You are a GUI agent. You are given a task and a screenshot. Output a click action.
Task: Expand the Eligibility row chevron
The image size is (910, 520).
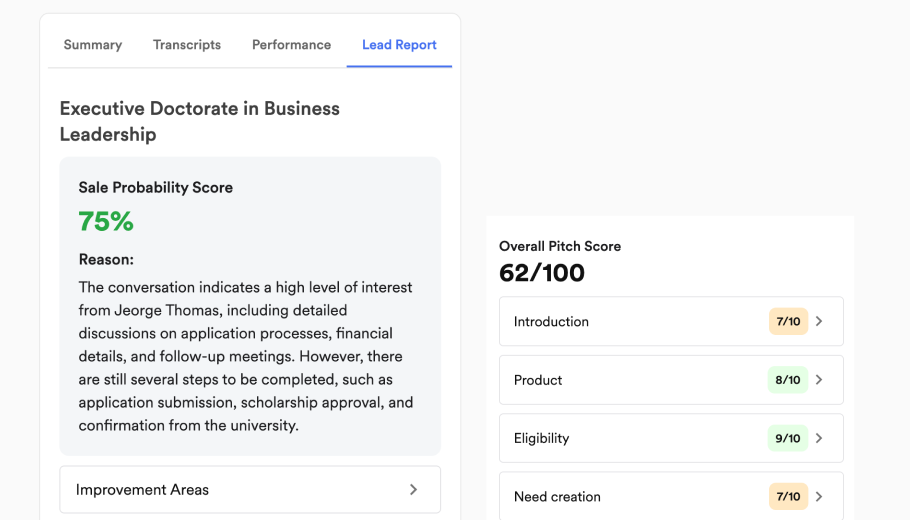[819, 438]
